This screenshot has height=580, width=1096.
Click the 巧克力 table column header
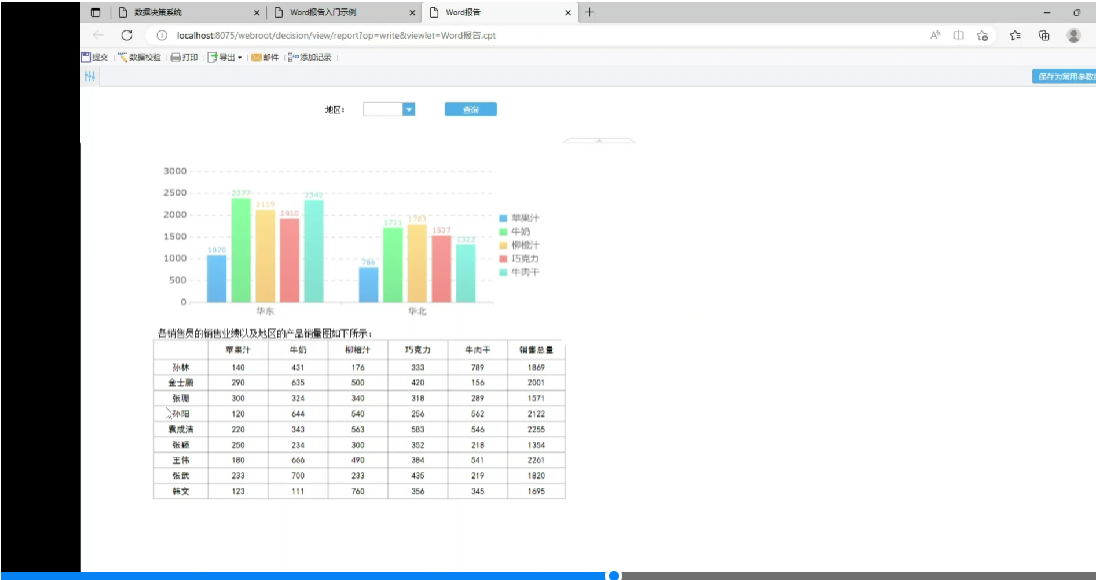pos(418,350)
